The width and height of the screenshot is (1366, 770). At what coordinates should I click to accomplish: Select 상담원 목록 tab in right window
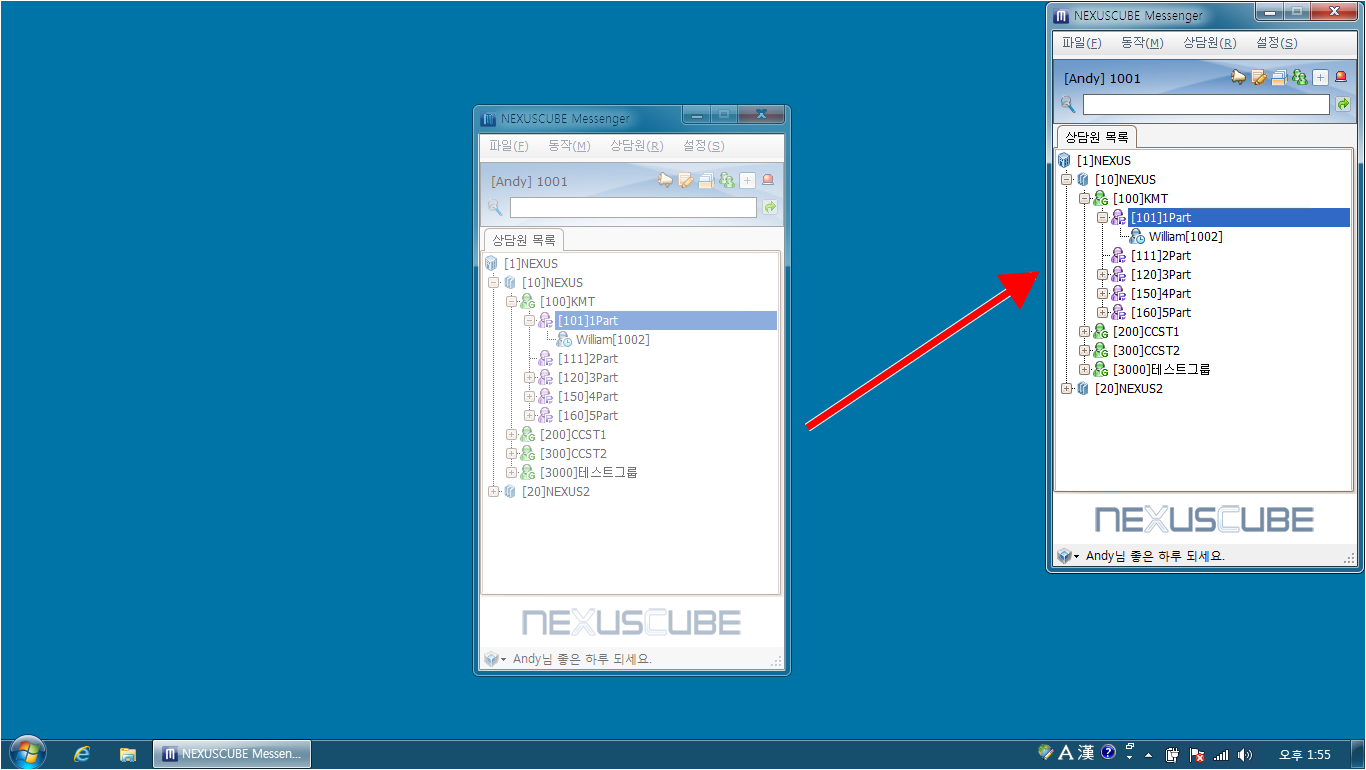(1097, 137)
